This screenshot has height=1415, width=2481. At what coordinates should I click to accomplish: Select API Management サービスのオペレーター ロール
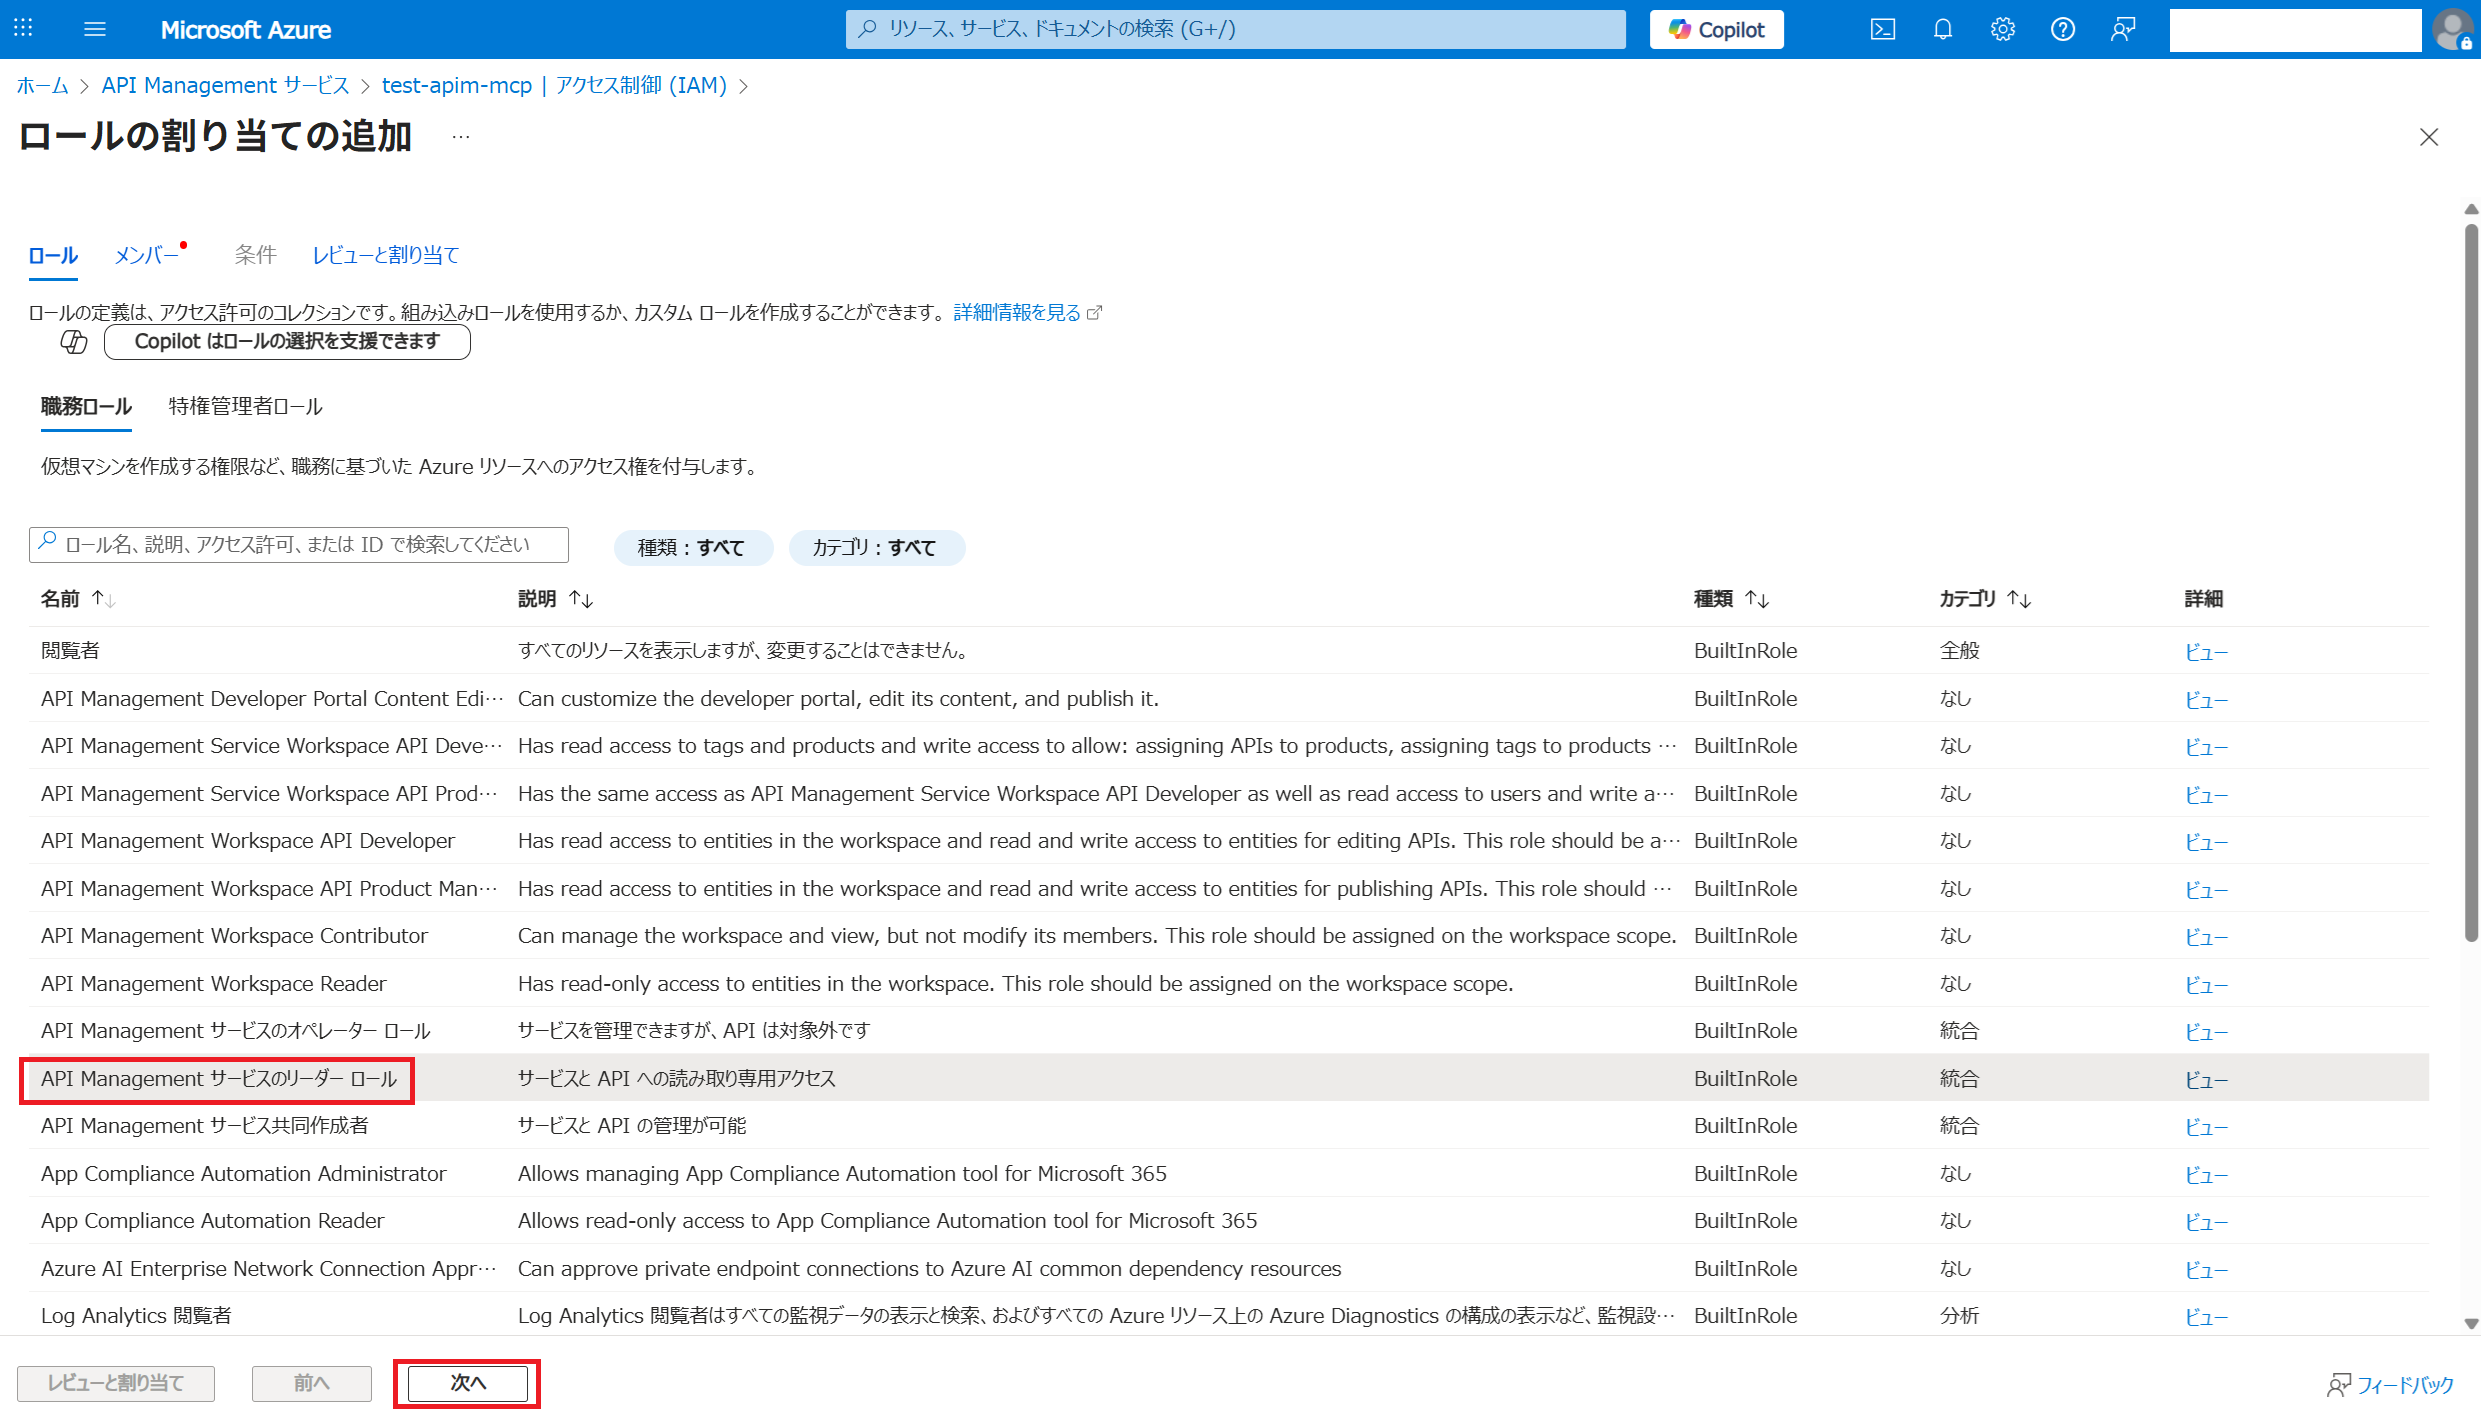(x=1228, y=1031)
